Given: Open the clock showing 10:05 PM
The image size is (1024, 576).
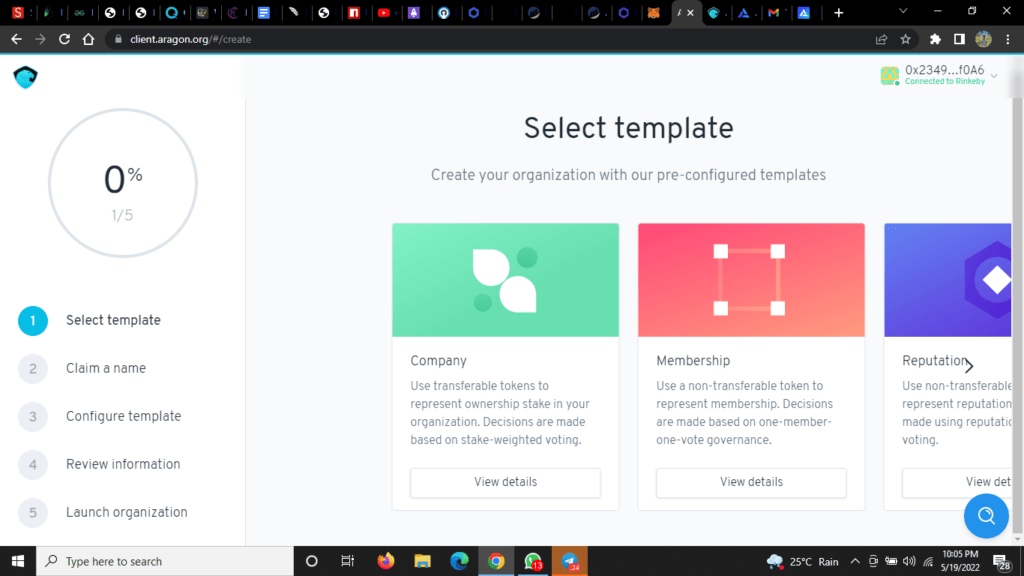Looking at the screenshot, I should pyautogui.click(x=960, y=561).
